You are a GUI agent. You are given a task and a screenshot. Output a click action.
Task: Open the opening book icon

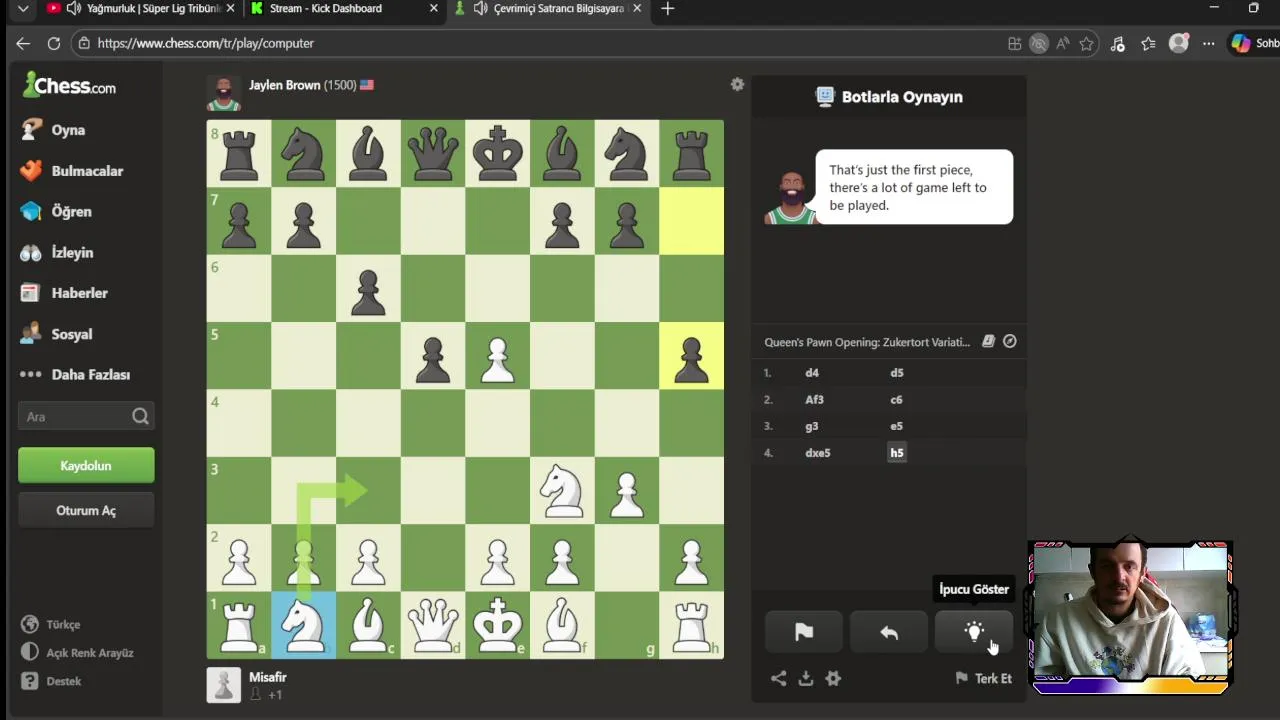(x=988, y=341)
